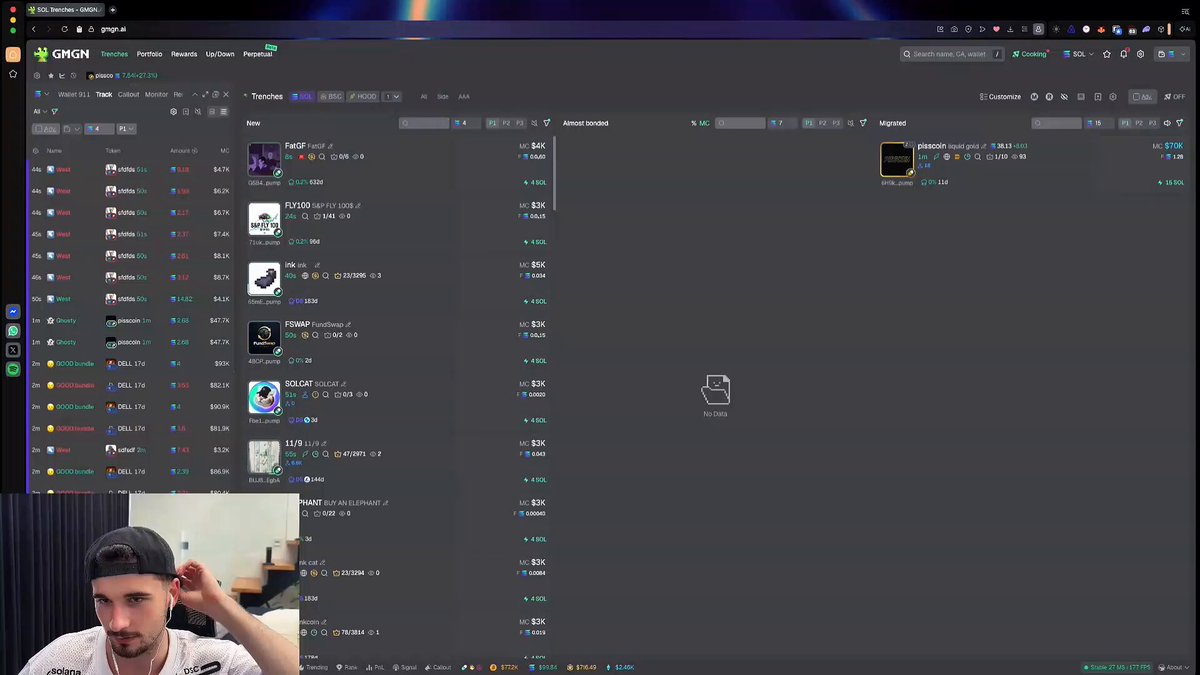Click the copy icon next to FLY100 name
The width and height of the screenshot is (1200, 675).
(x=358, y=206)
